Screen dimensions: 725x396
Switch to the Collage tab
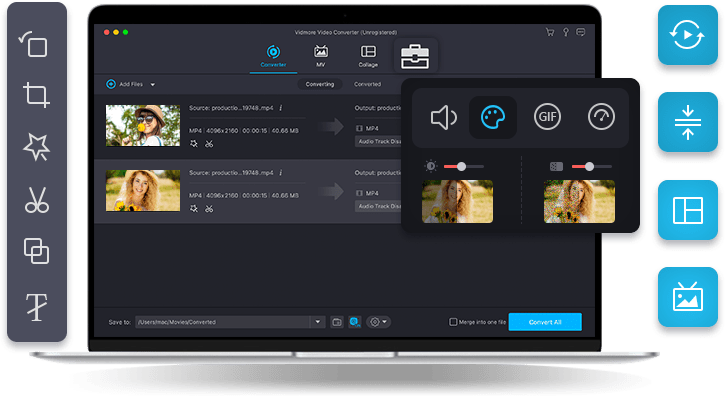coord(368,56)
